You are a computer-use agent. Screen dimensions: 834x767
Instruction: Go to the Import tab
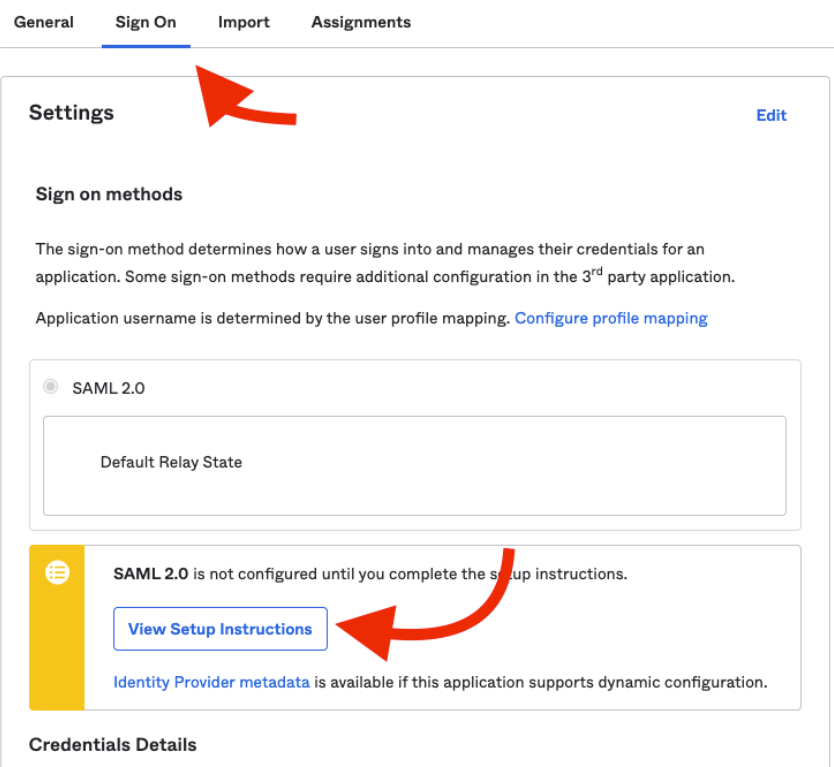pos(244,22)
